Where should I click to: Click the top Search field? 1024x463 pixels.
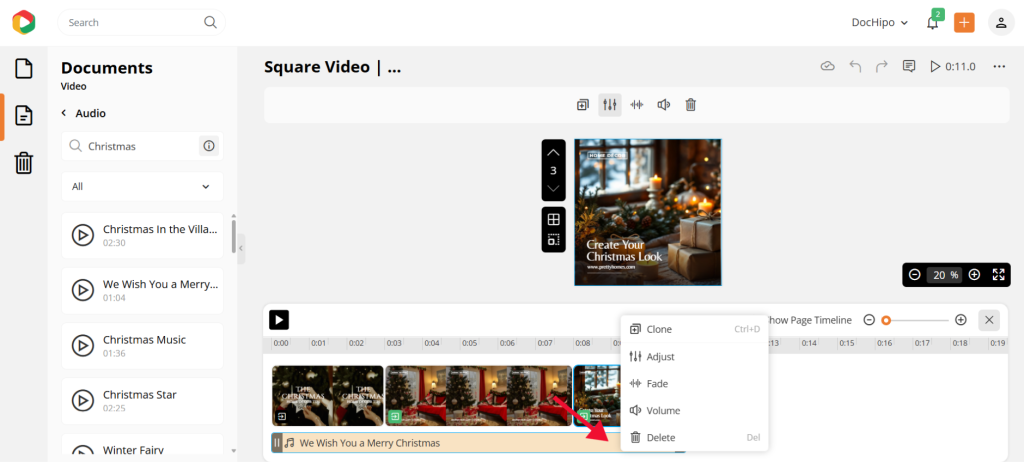(141, 22)
